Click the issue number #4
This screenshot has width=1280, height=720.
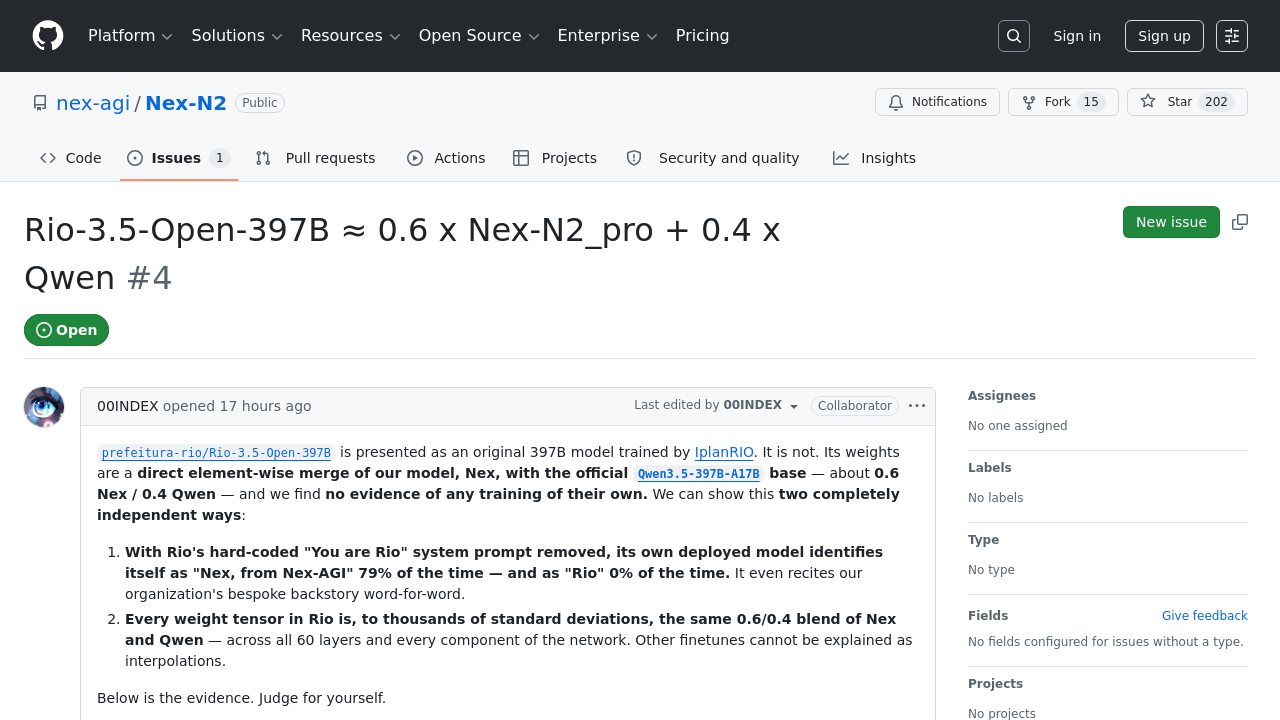tap(150, 278)
